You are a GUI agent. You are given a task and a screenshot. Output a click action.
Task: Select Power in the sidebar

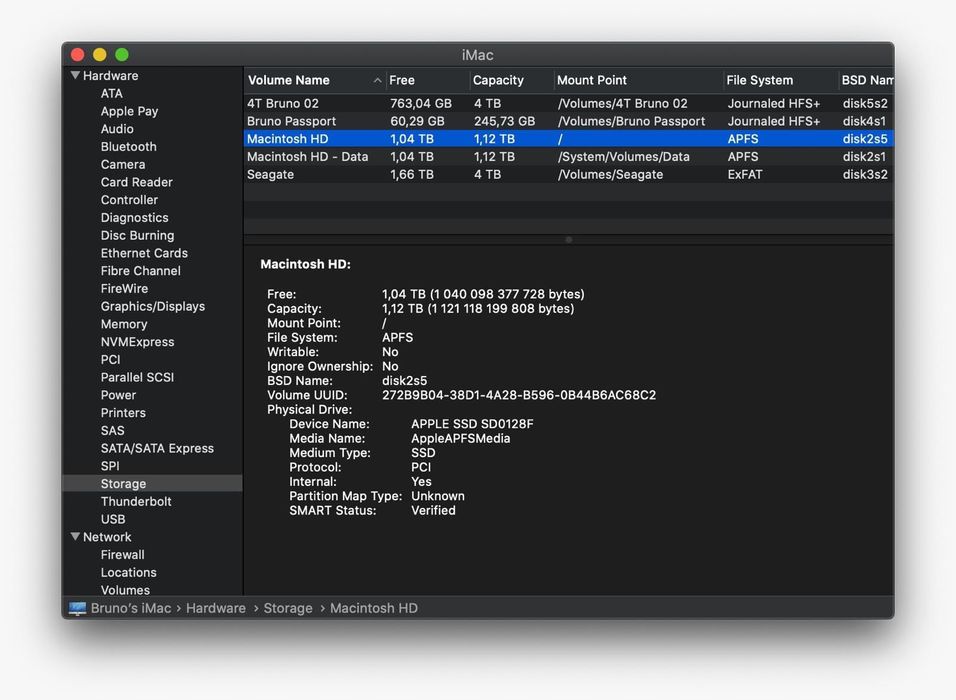pos(118,395)
